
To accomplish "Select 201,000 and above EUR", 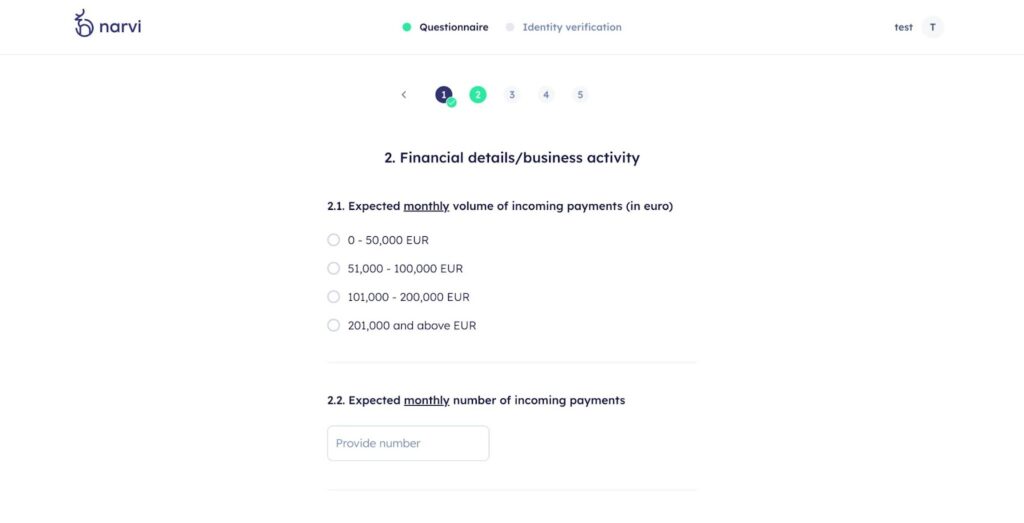I will click(334, 325).
